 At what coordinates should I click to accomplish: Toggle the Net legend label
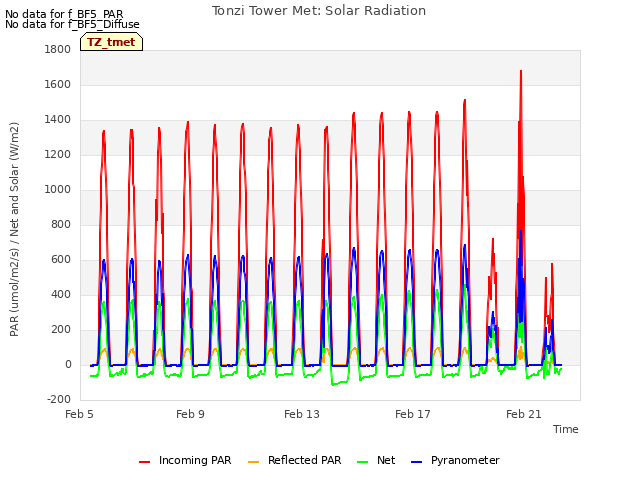(386, 460)
